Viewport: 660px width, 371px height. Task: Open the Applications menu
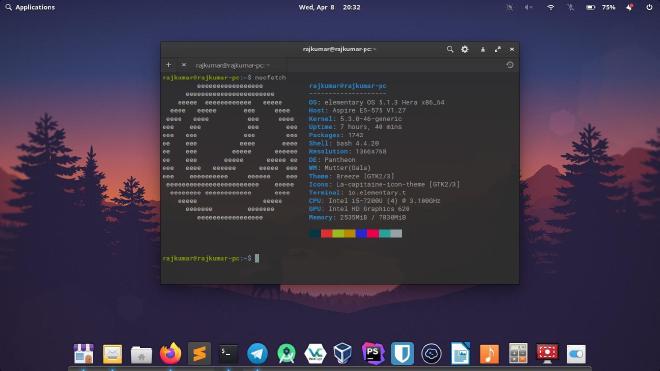click(x=30, y=7)
